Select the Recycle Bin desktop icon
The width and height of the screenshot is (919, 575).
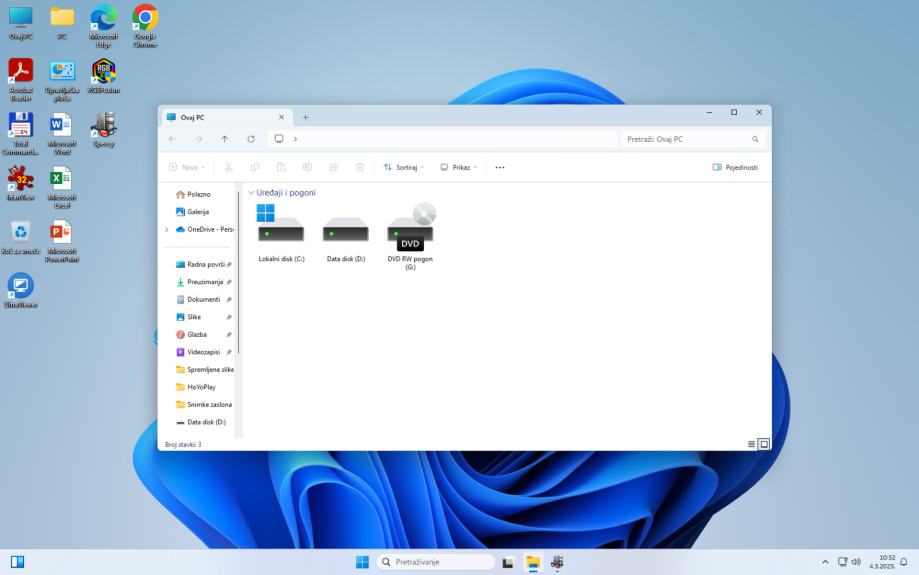pyautogui.click(x=21, y=237)
